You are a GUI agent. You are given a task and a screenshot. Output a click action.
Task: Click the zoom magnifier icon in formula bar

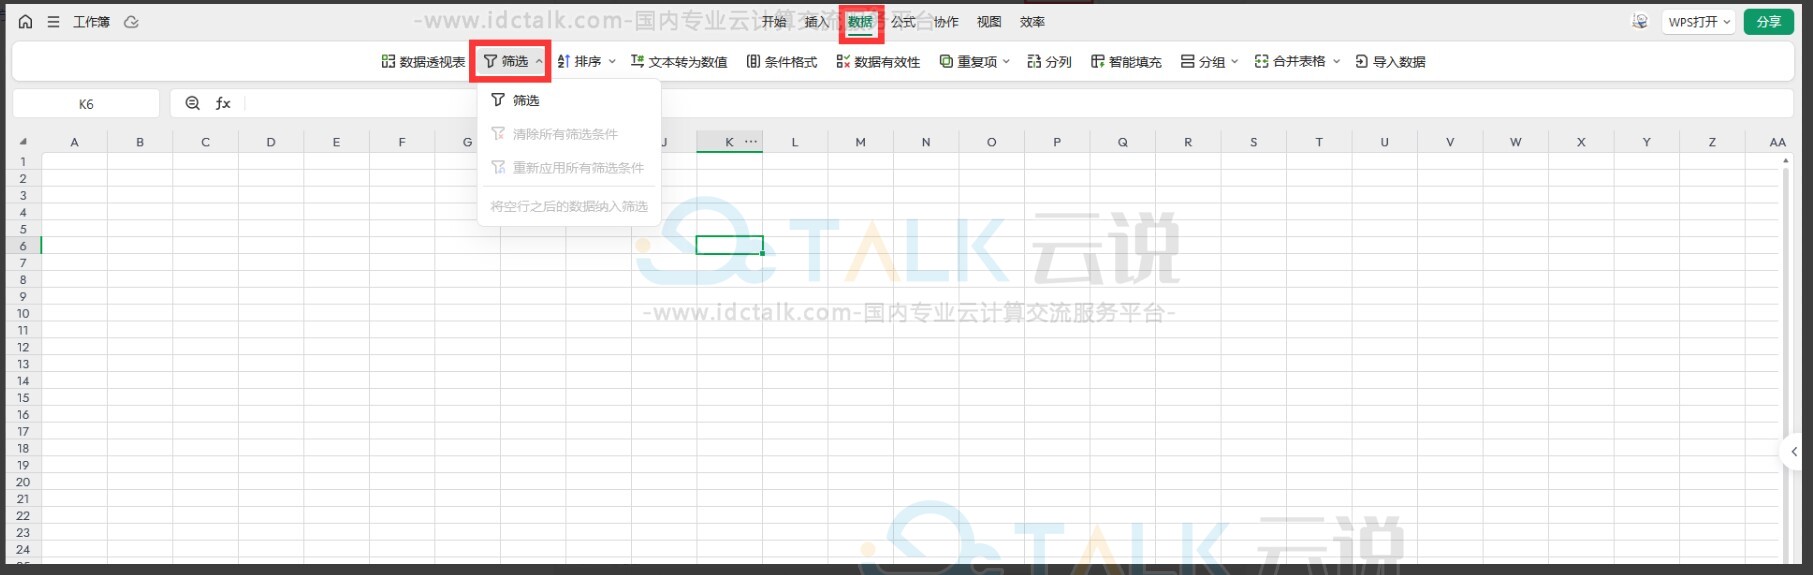coord(193,103)
